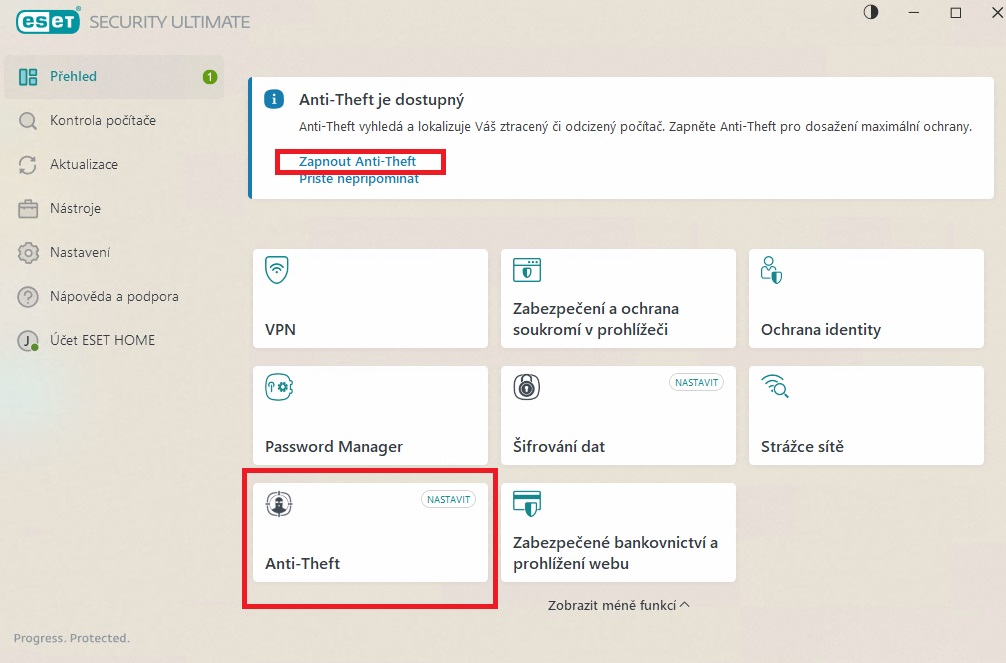Screen dimensions: 1006x663
Task: Click the SECURITY ULTIMATE title text
Action: pyautogui.click(x=169, y=22)
